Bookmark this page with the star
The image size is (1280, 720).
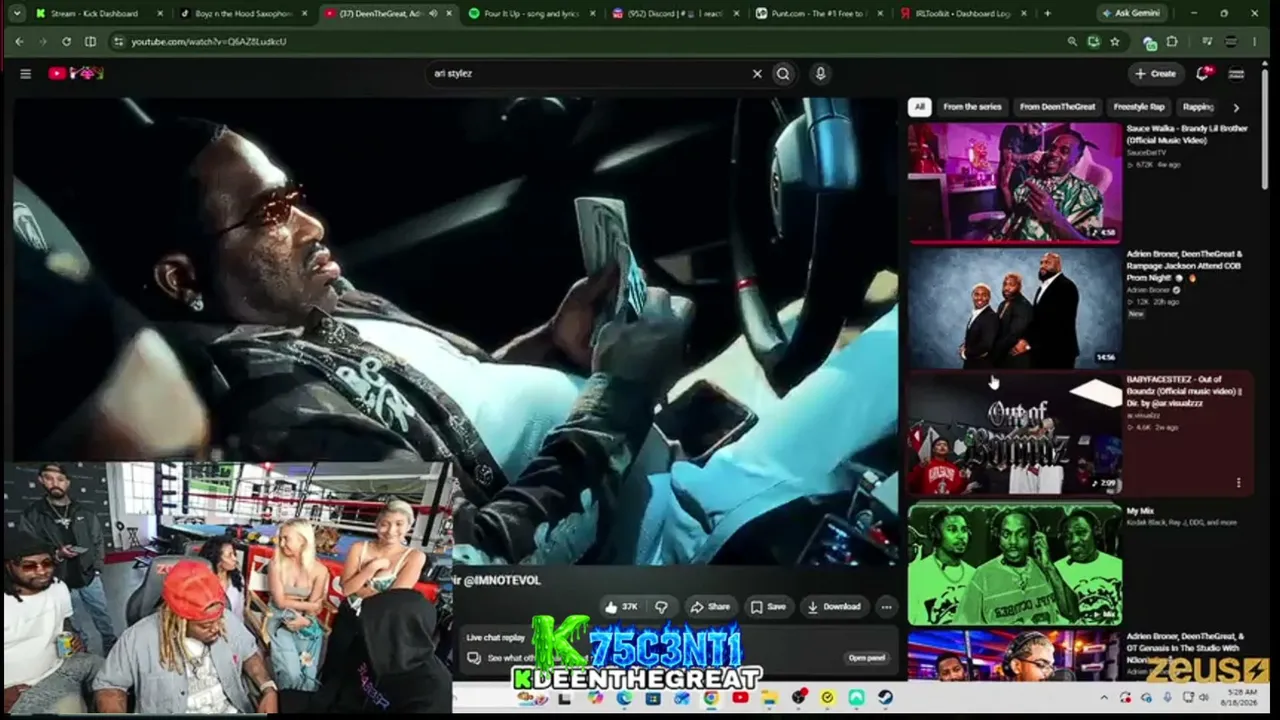coord(1114,42)
